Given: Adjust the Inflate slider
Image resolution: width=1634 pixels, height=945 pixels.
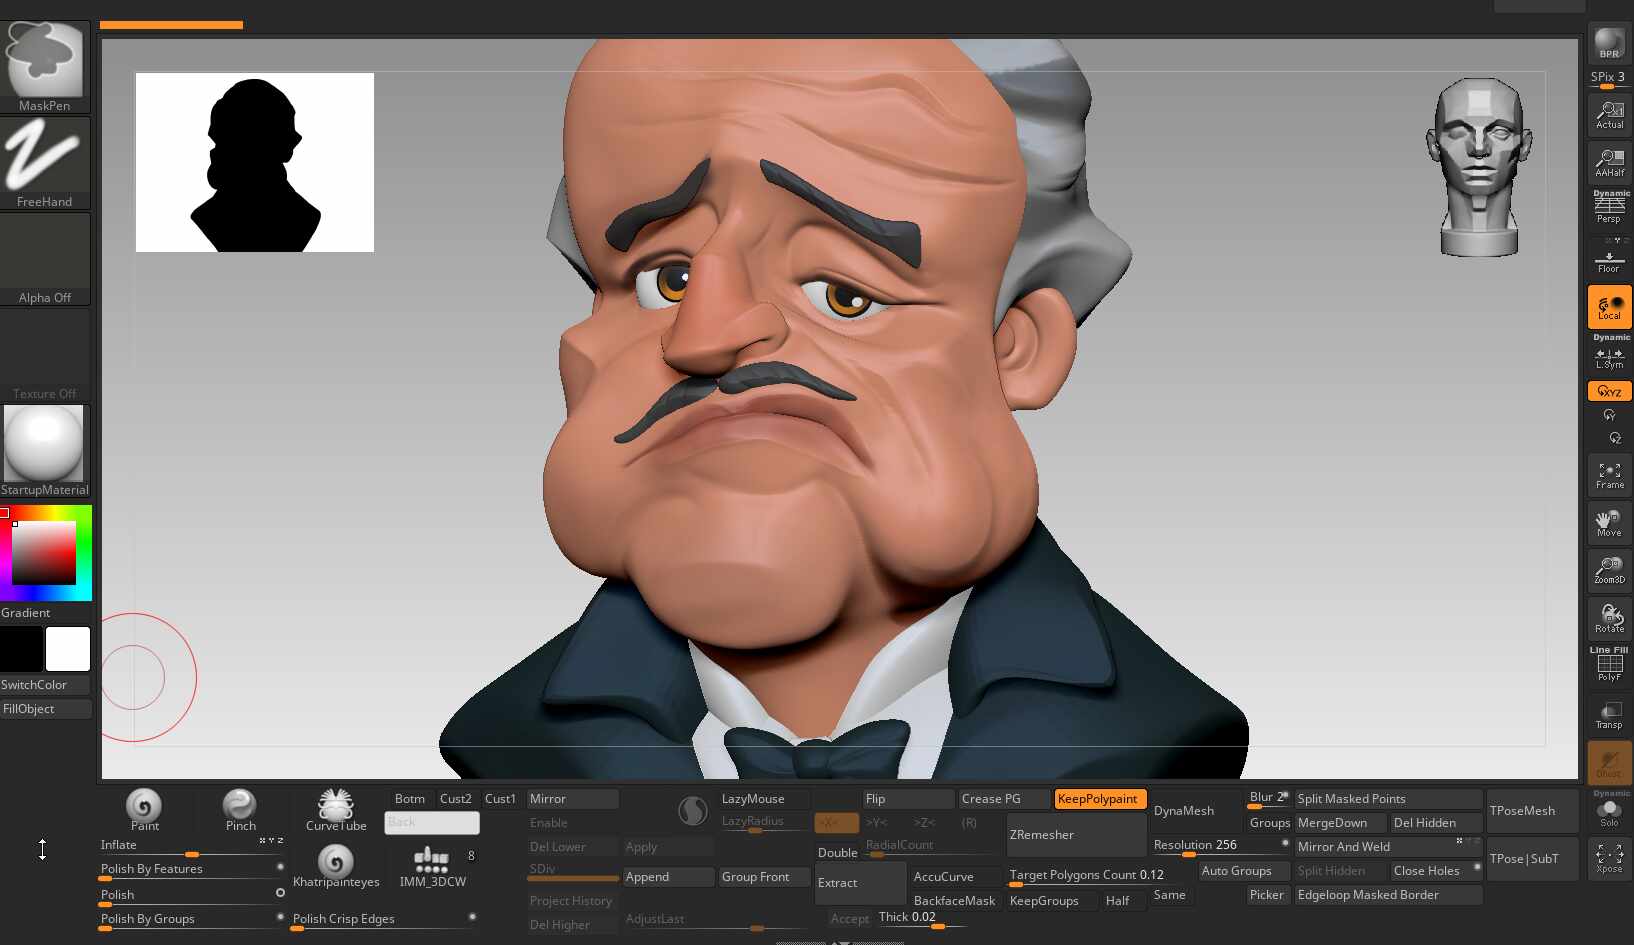Looking at the screenshot, I should point(191,846).
